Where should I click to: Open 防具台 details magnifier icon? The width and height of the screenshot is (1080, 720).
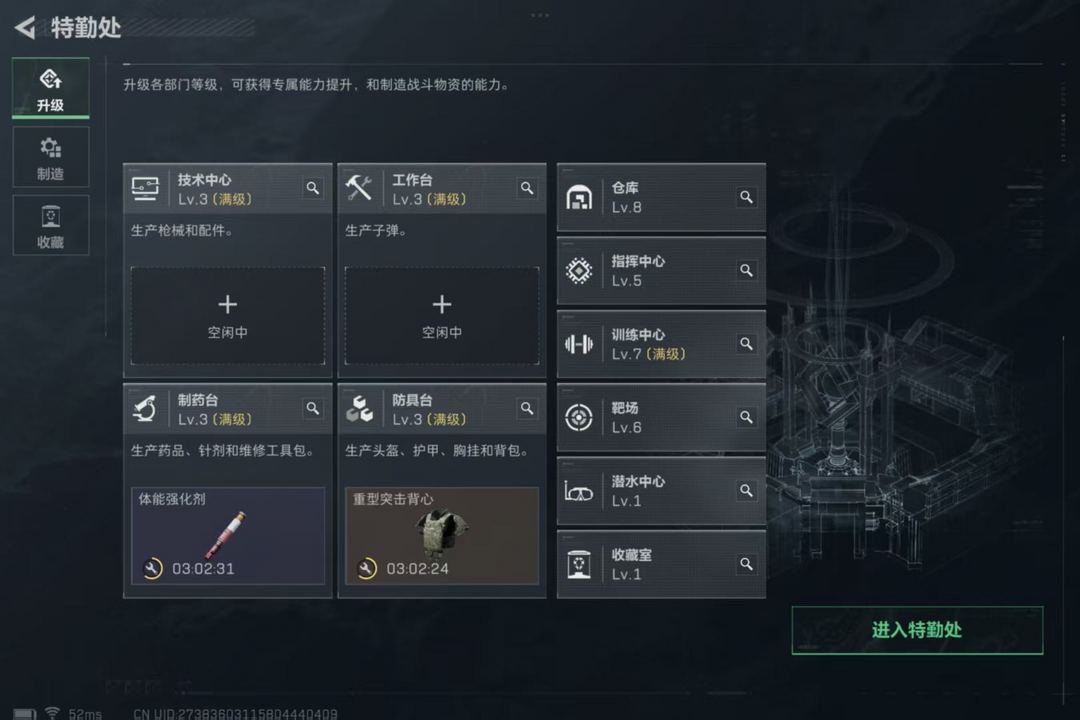tap(527, 409)
